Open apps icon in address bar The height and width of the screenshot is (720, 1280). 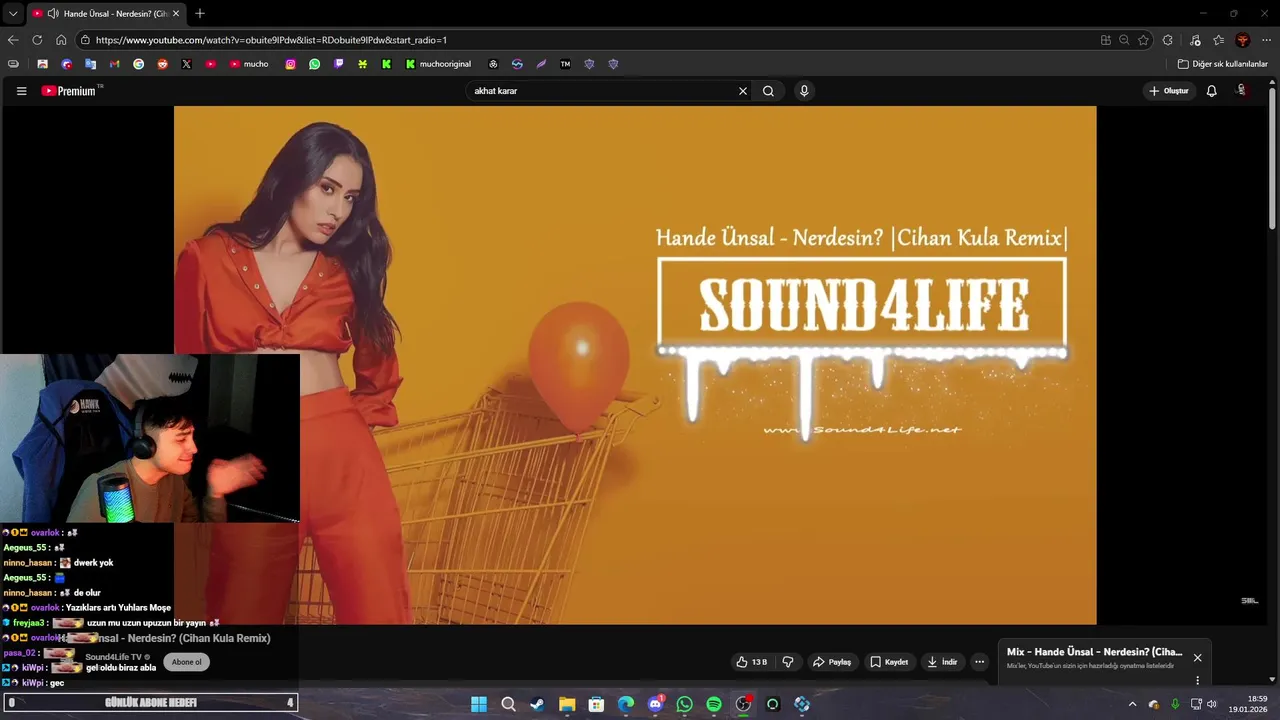pyautogui.click(x=1105, y=40)
